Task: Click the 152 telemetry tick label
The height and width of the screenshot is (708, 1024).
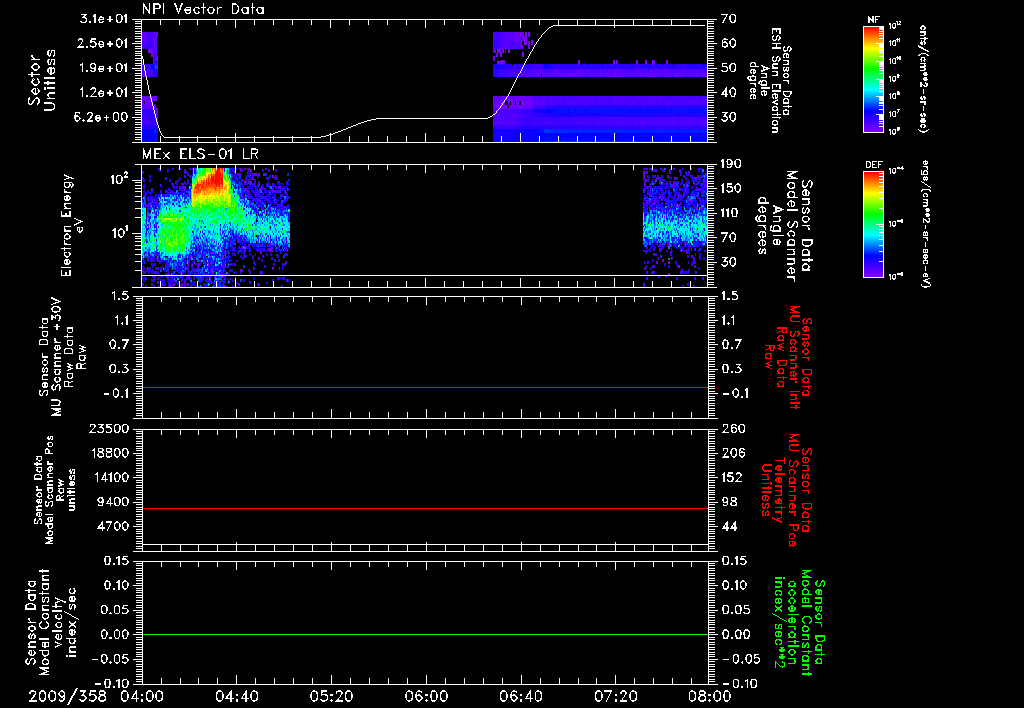Action: point(732,477)
